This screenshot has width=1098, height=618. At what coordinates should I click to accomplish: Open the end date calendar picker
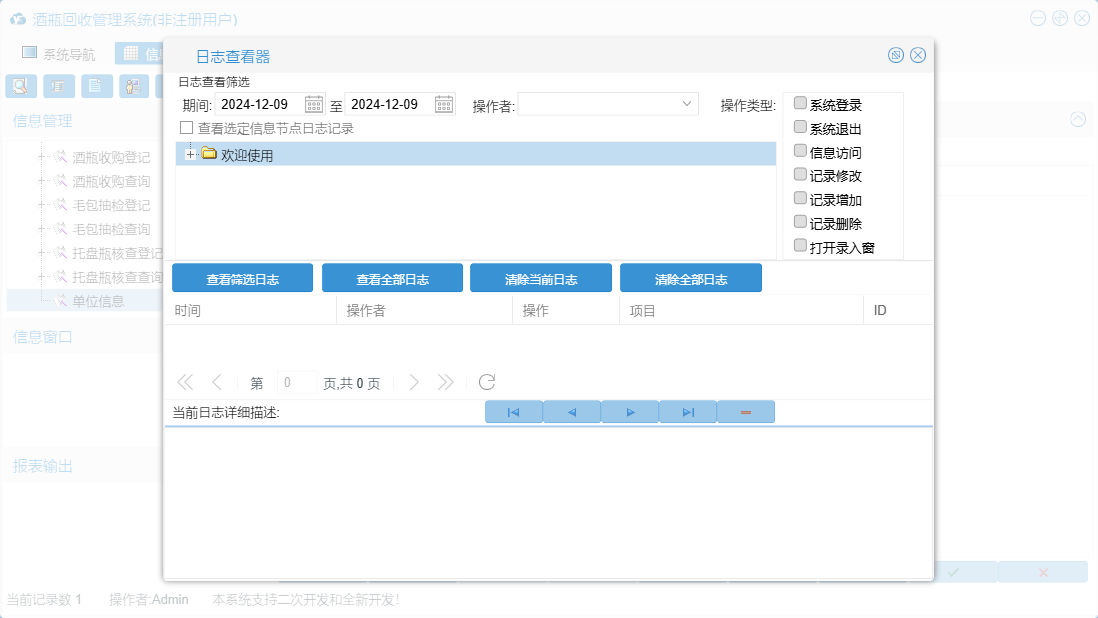point(444,104)
